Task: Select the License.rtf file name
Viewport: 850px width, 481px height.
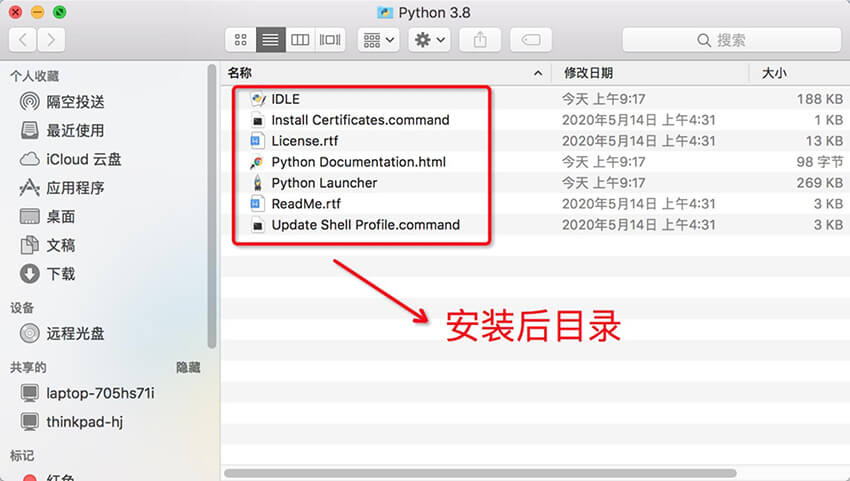Action: pos(304,141)
